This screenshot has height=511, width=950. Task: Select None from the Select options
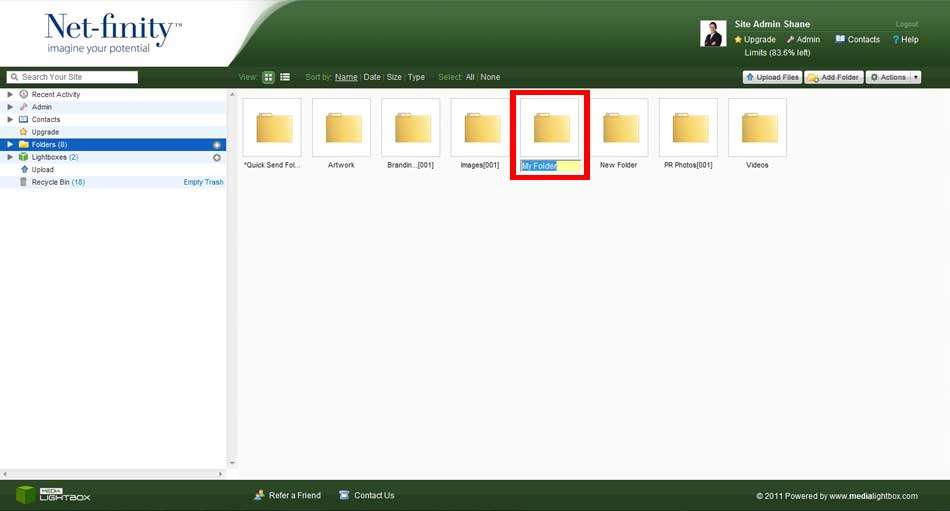point(490,77)
